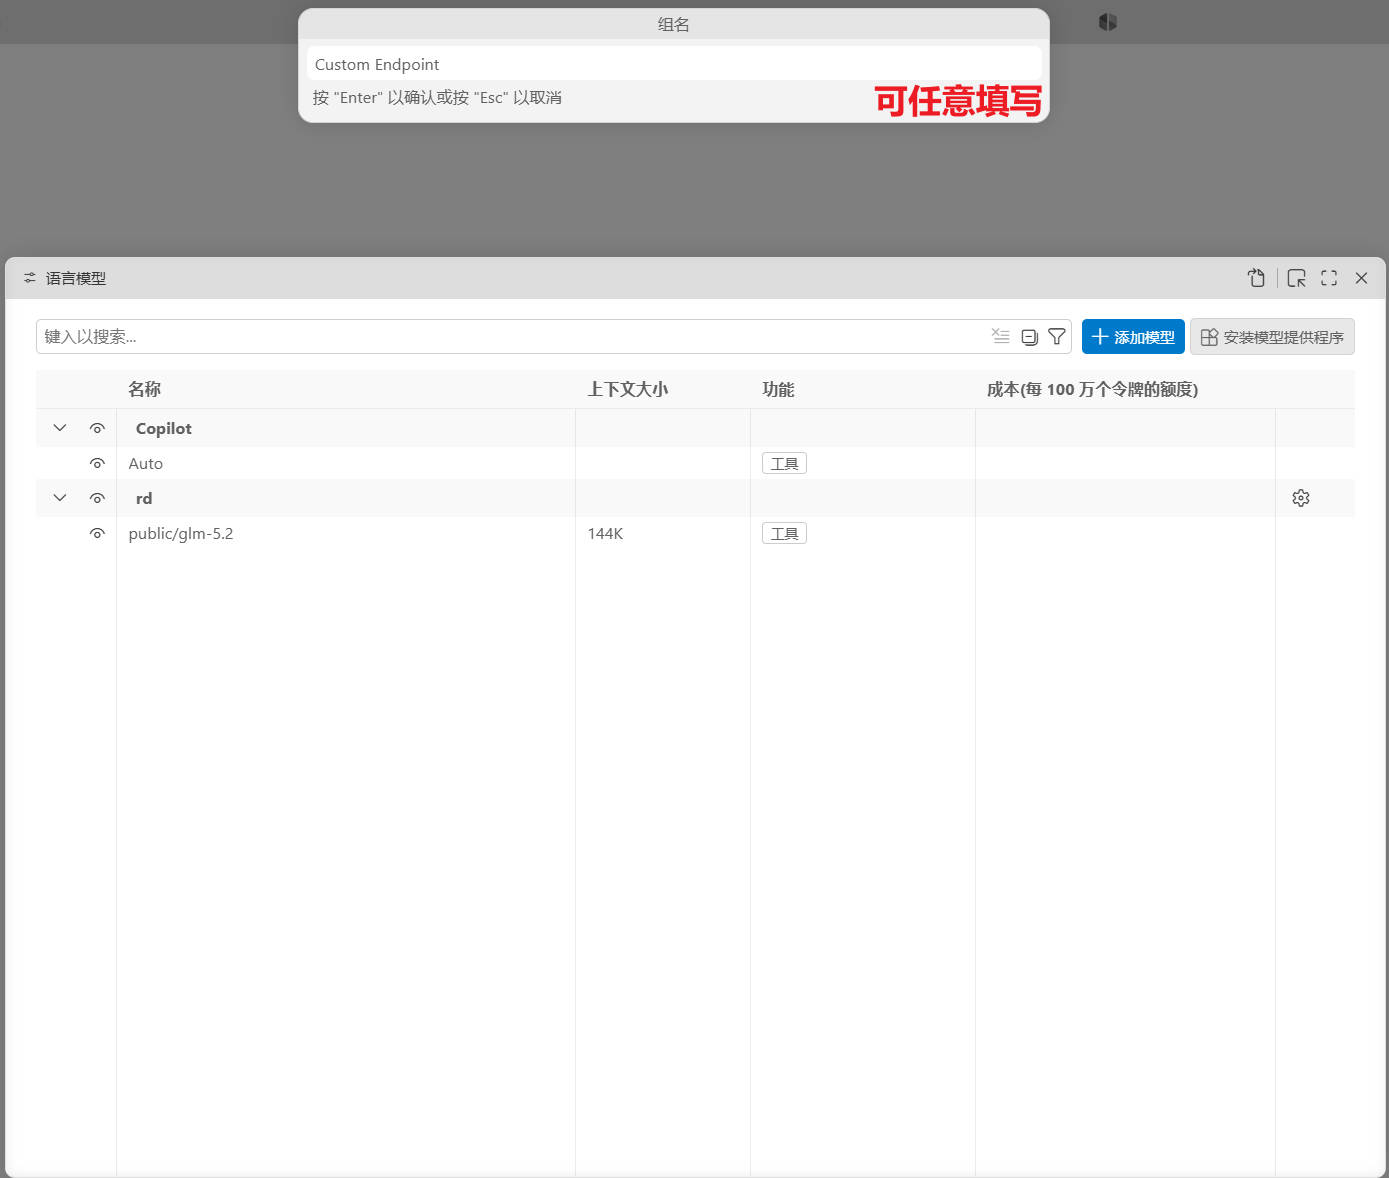Click the 工具 tag in public/glm-5.2 row
The height and width of the screenshot is (1178, 1389).
[784, 533]
